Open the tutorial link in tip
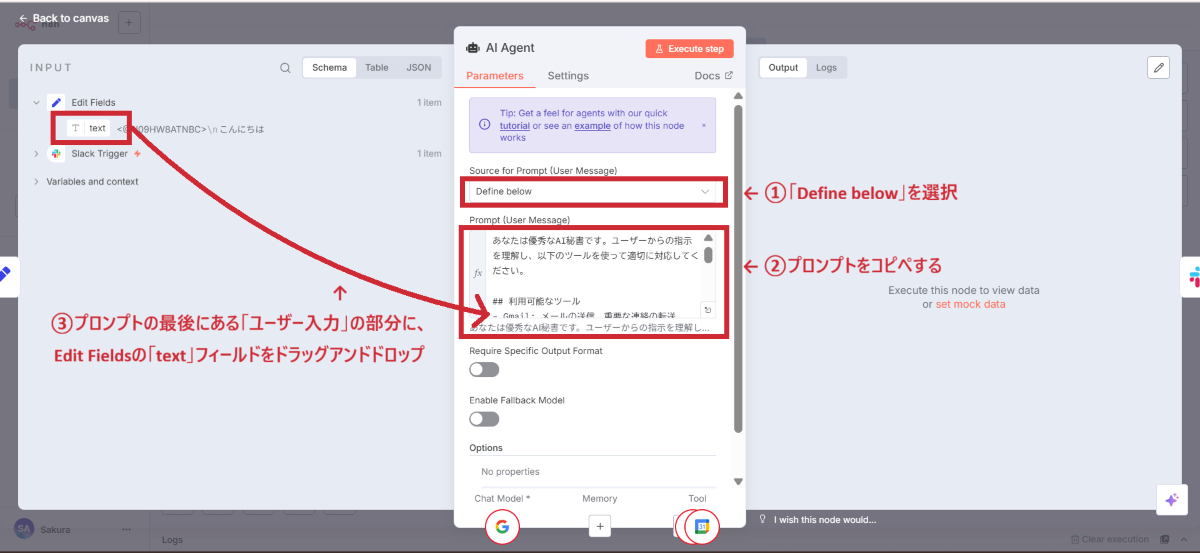This screenshot has width=1200, height=553. 514,125
